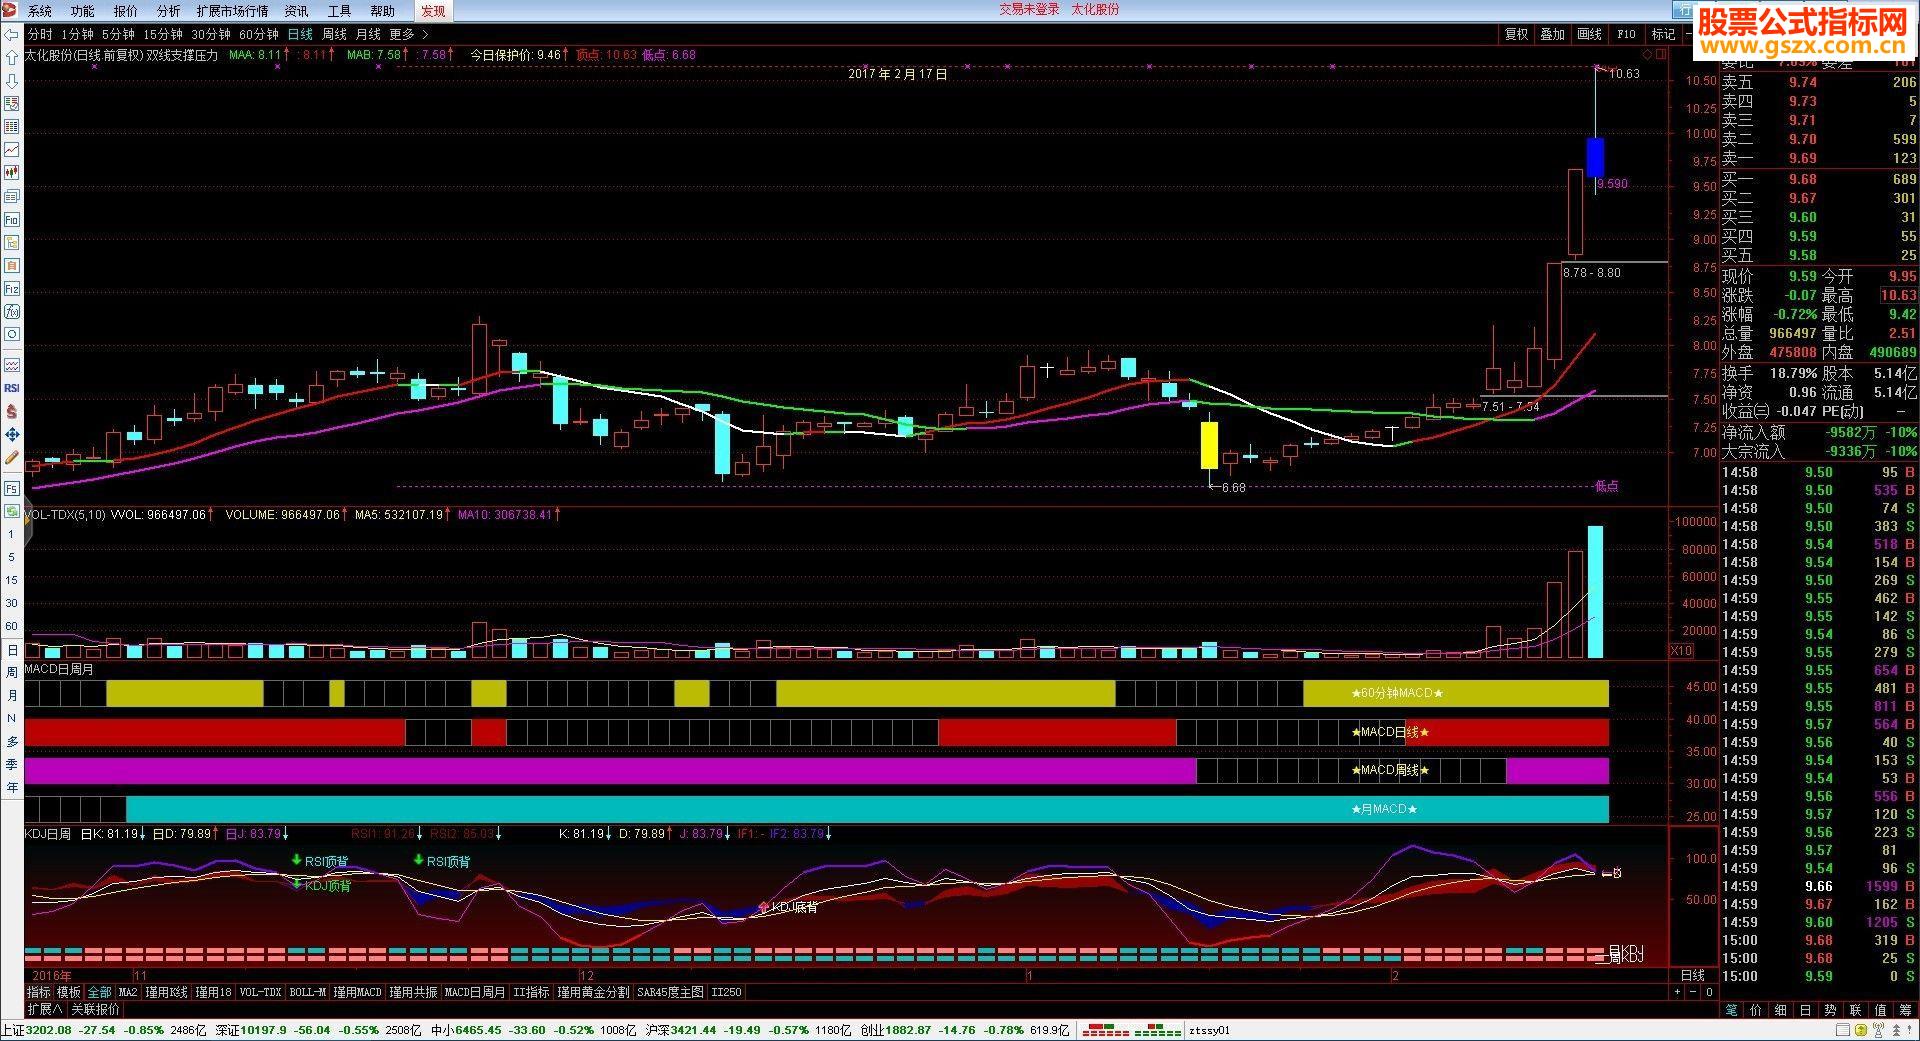Click the candlestick chart sidebar icon
The height and width of the screenshot is (1041, 1920).
coord(12,173)
